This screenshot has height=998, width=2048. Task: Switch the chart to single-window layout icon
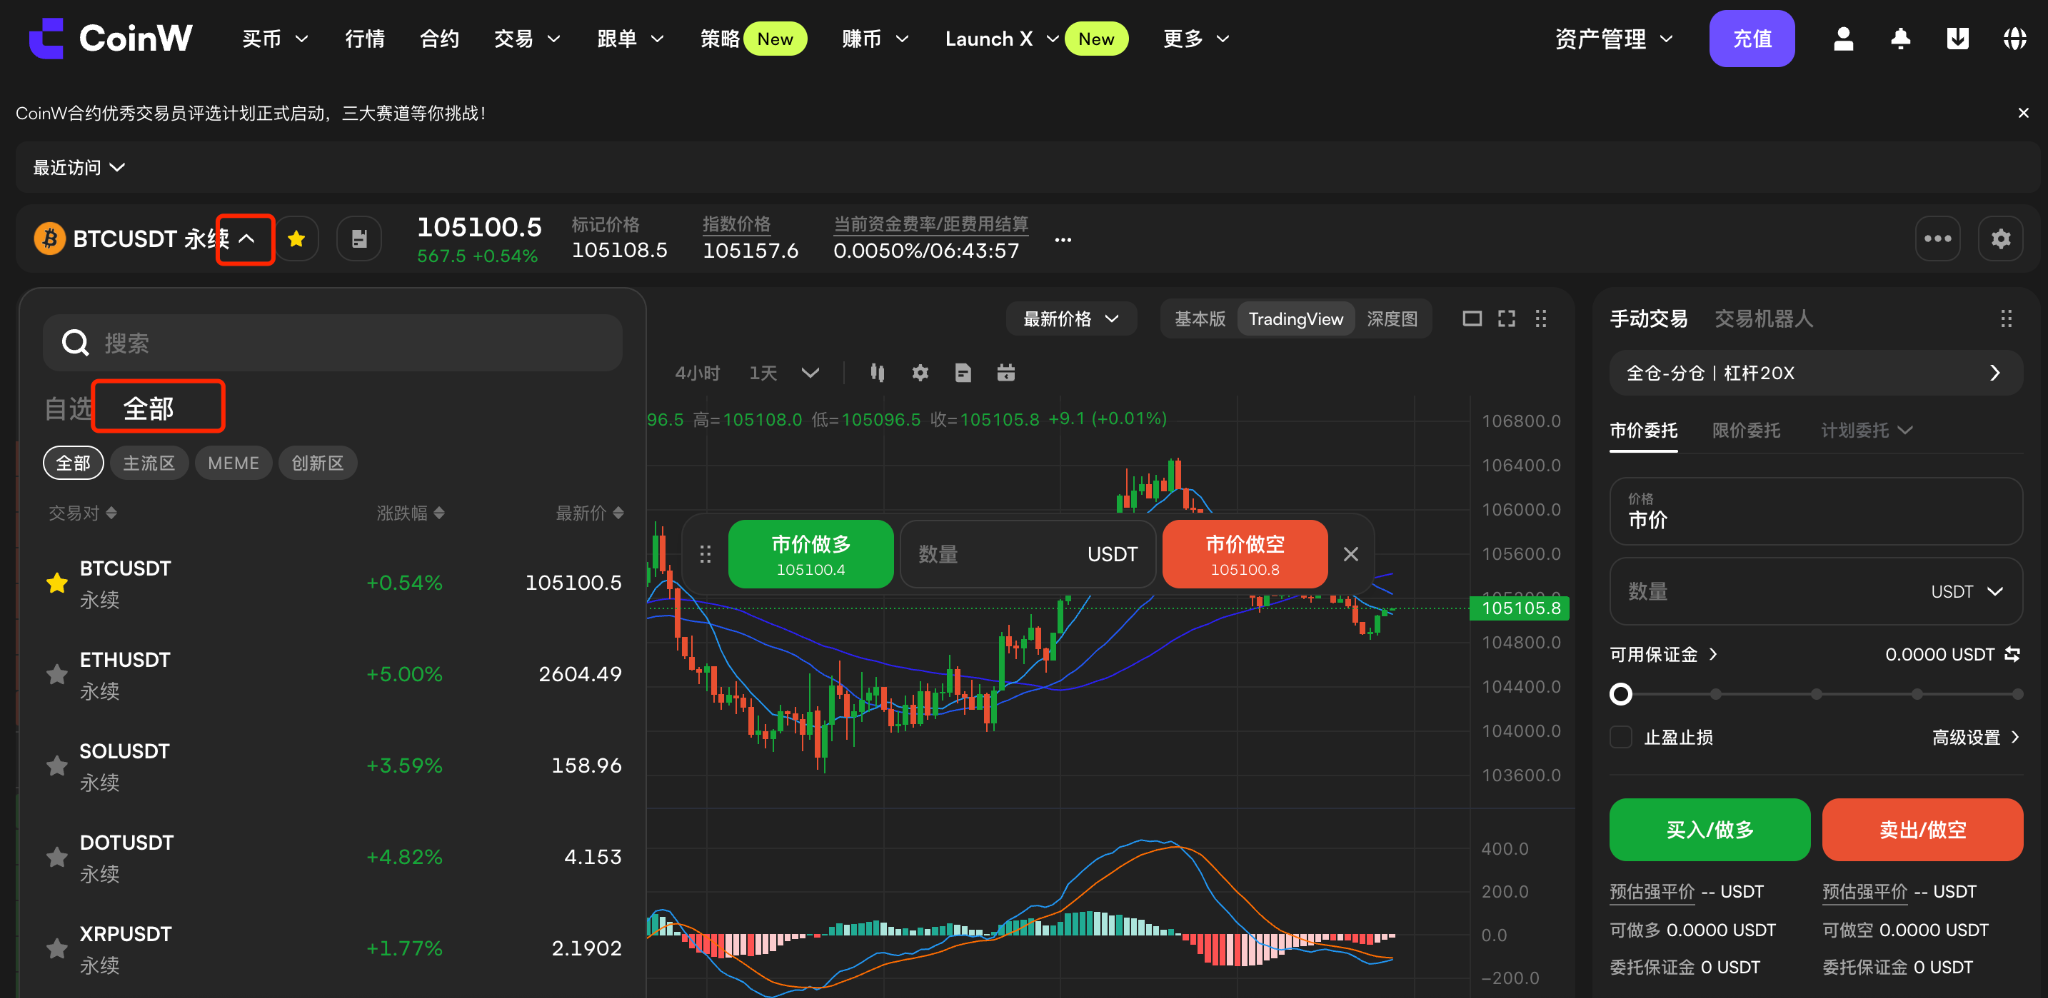1472,319
